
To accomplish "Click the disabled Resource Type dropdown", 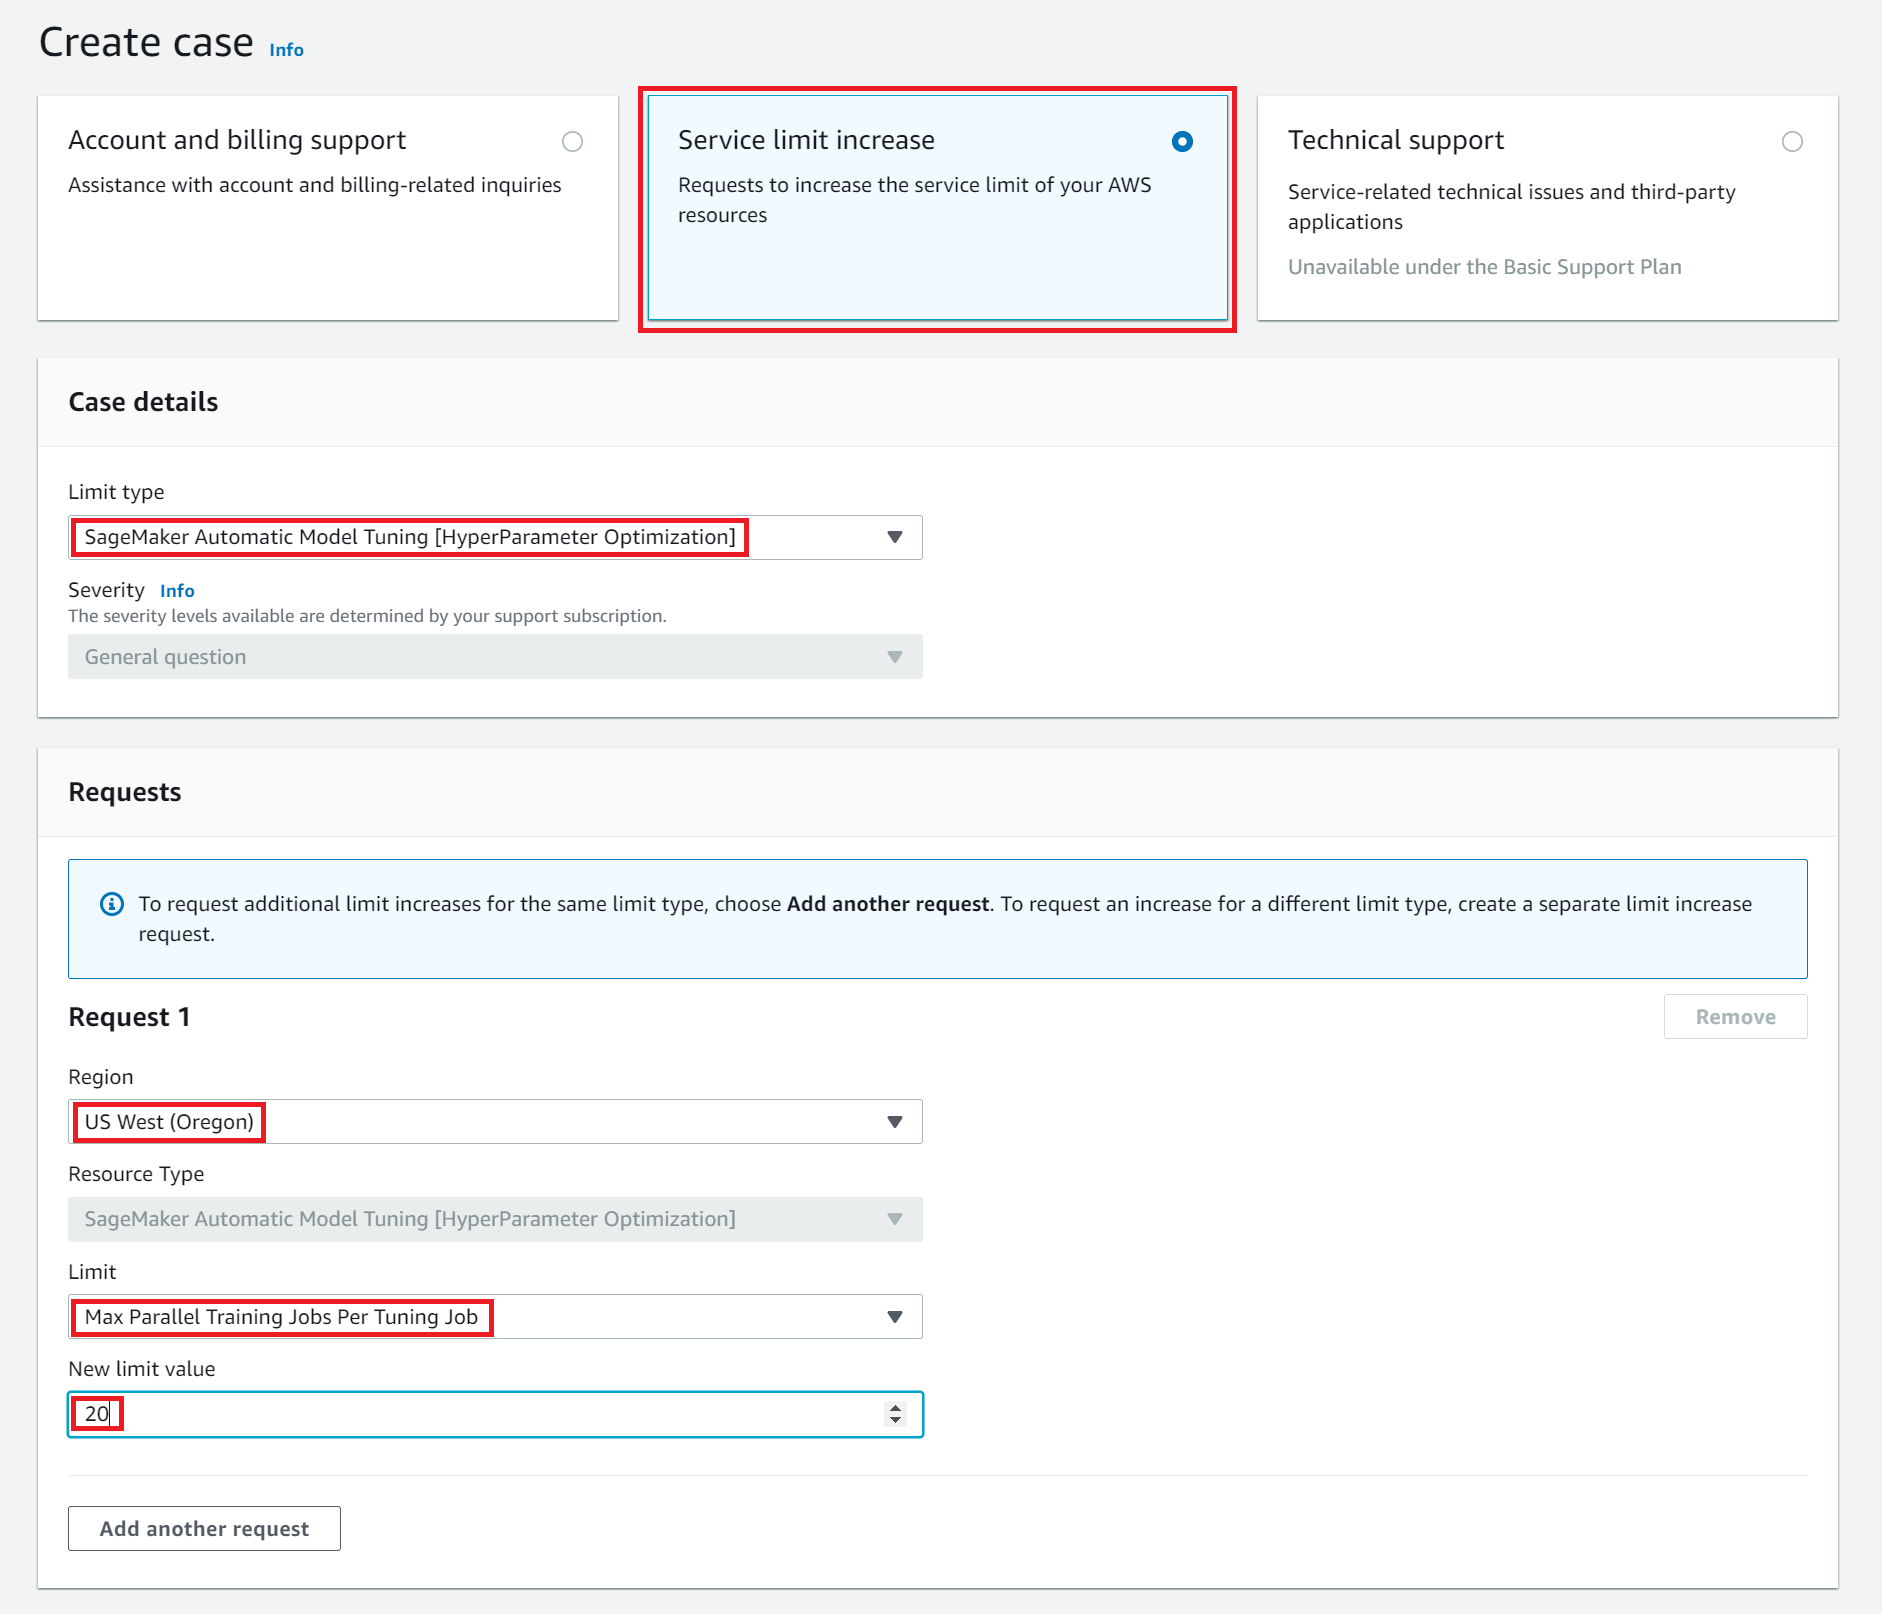I will [494, 1219].
